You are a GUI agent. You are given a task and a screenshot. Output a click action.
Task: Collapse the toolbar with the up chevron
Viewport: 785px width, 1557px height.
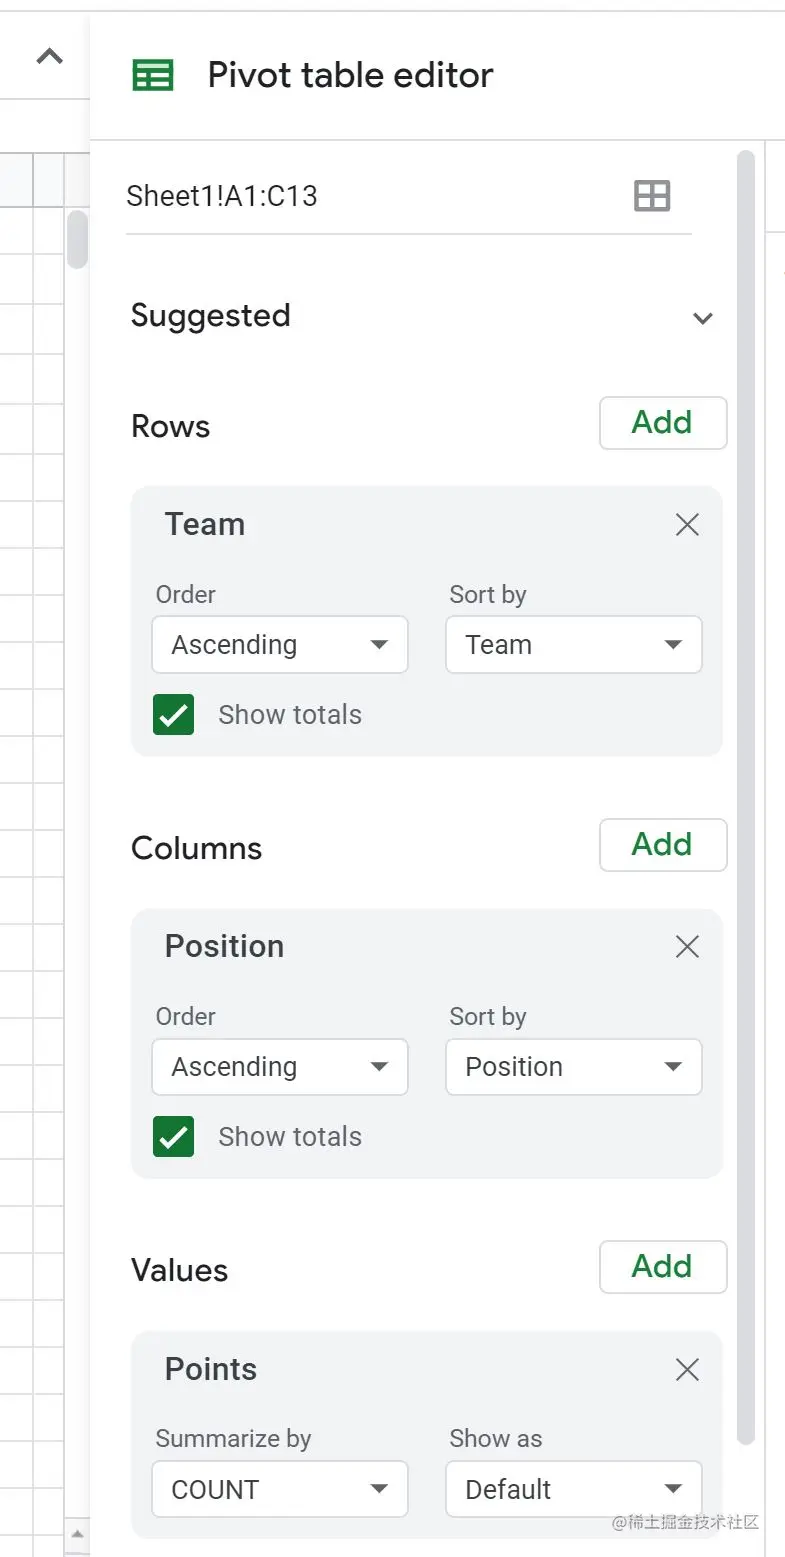(x=49, y=56)
